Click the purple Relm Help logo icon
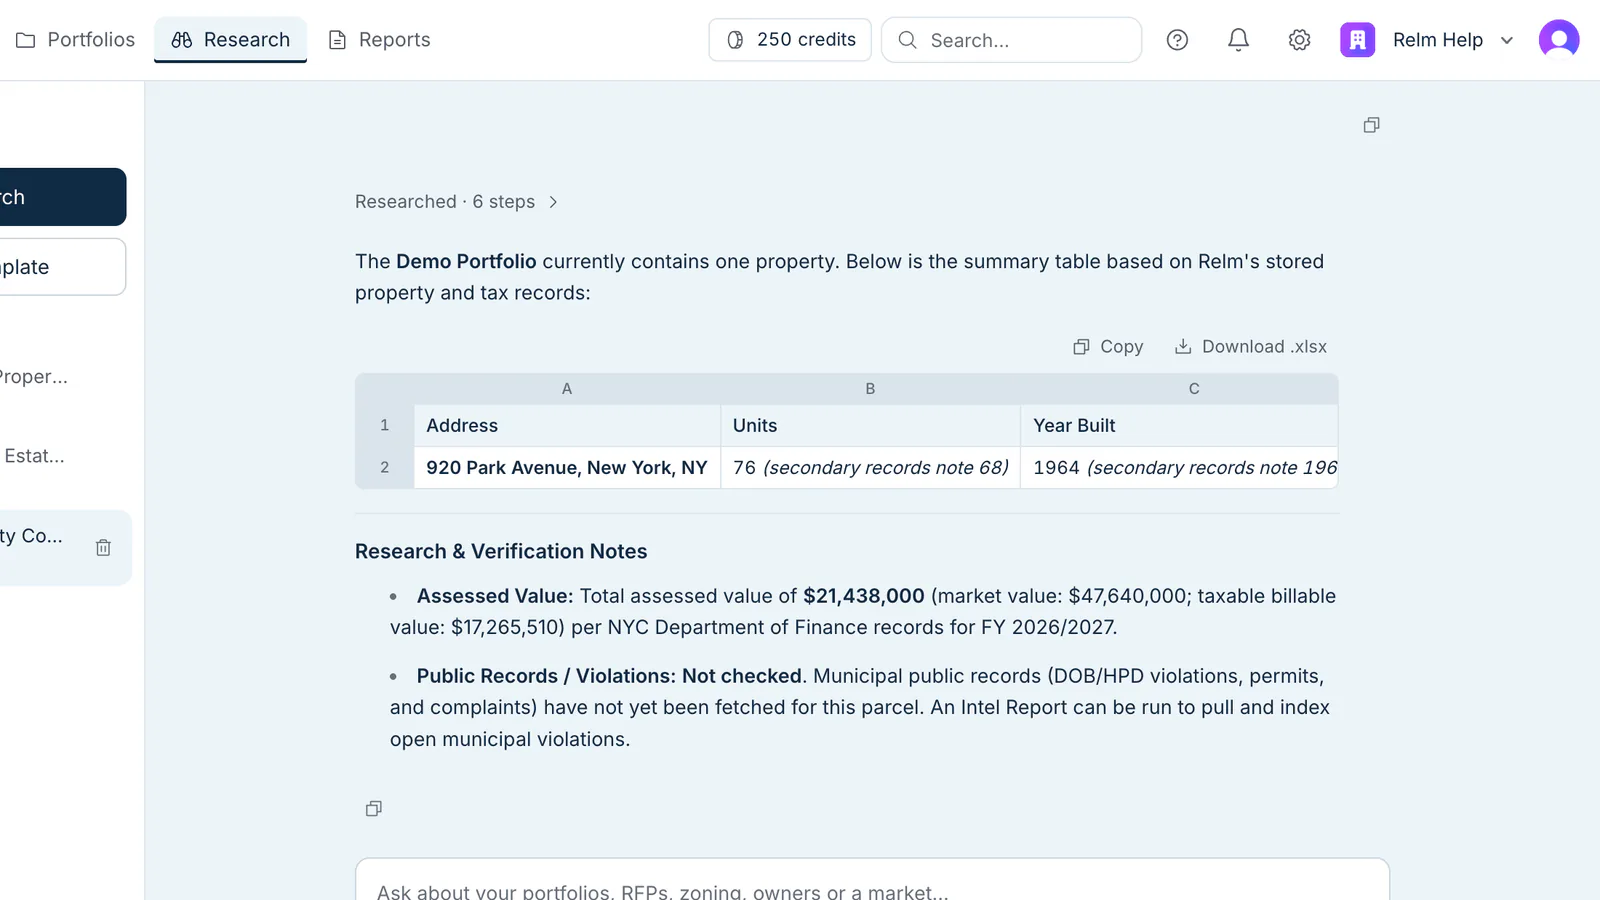Viewport: 1600px width, 900px height. click(x=1357, y=40)
